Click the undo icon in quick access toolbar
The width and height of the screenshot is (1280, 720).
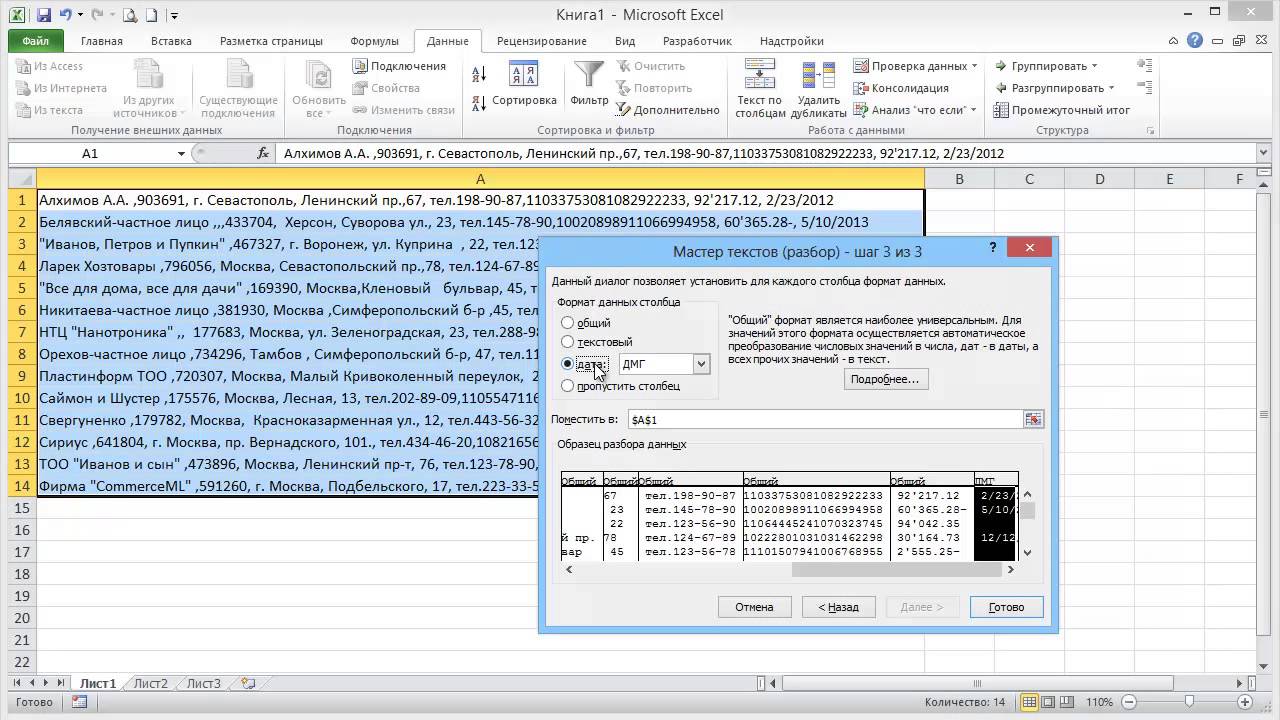[66, 15]
